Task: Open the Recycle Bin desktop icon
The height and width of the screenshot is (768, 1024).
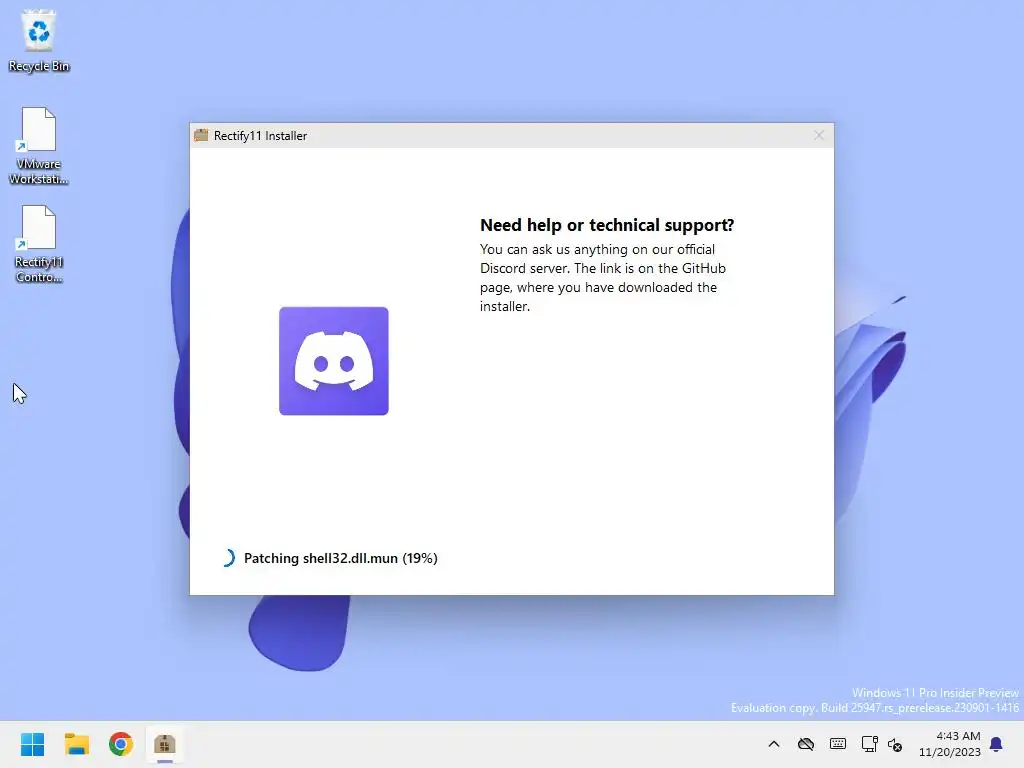Action: [x=39, y=40]
